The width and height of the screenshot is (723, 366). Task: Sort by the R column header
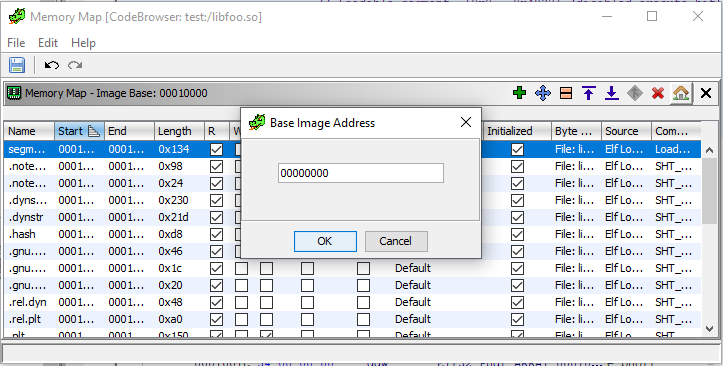pyautogui.click(x=217, y=131)
